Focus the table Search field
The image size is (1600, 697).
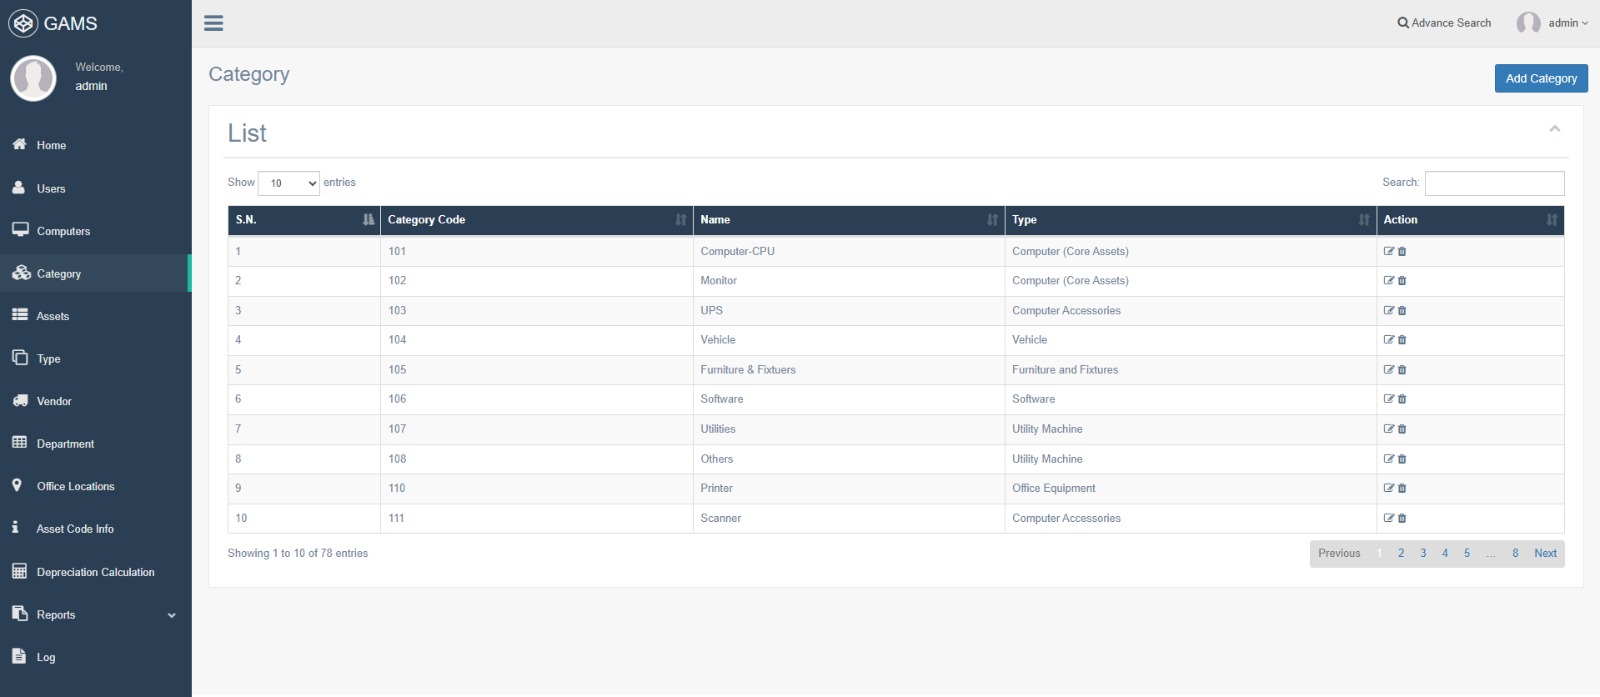1494,183
